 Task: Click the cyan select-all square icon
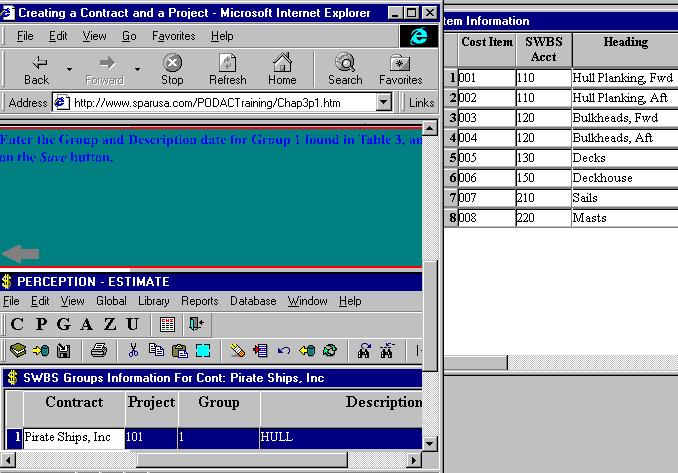coord(203,351)
